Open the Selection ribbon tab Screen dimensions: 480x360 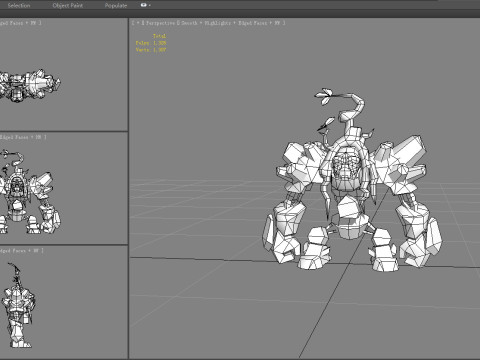[x=19, y=5]
